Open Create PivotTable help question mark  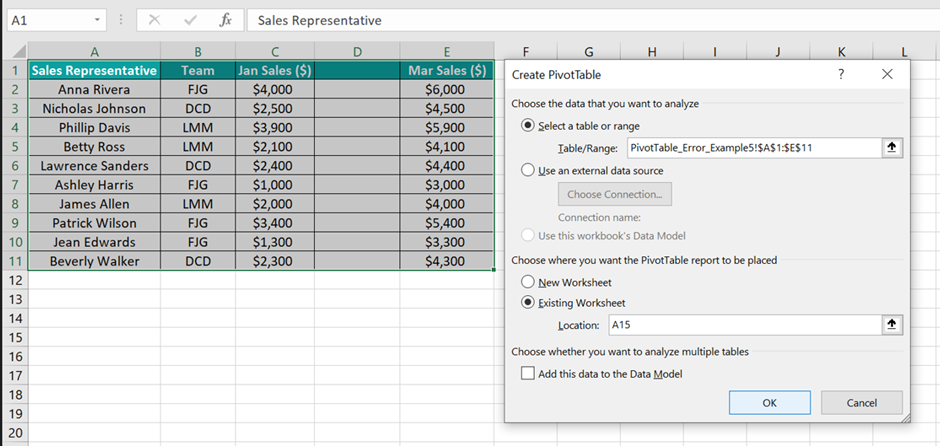click(x=841, y=74)
